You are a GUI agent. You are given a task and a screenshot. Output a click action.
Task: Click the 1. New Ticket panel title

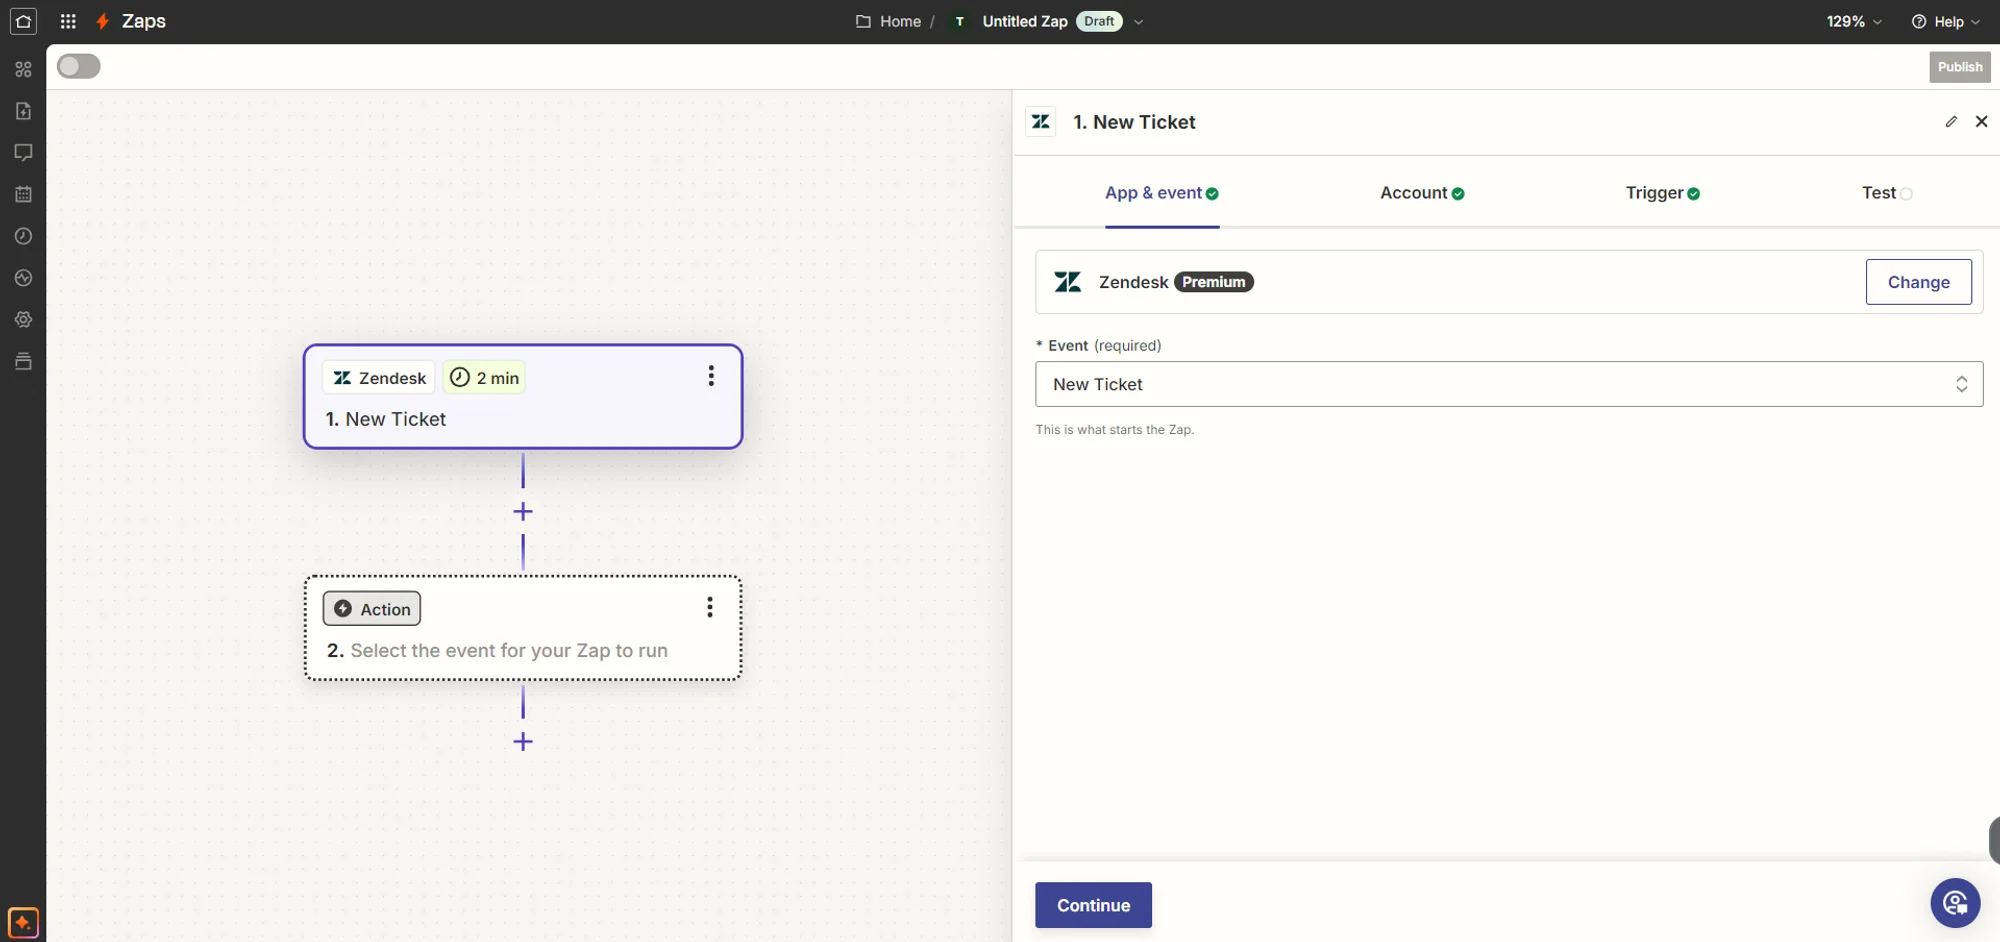pos(1134,122)
